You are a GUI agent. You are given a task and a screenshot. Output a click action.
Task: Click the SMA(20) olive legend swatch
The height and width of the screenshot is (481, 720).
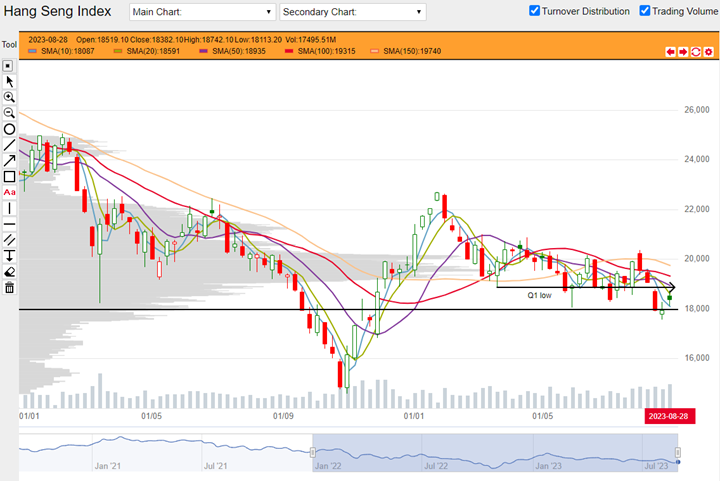118,51
